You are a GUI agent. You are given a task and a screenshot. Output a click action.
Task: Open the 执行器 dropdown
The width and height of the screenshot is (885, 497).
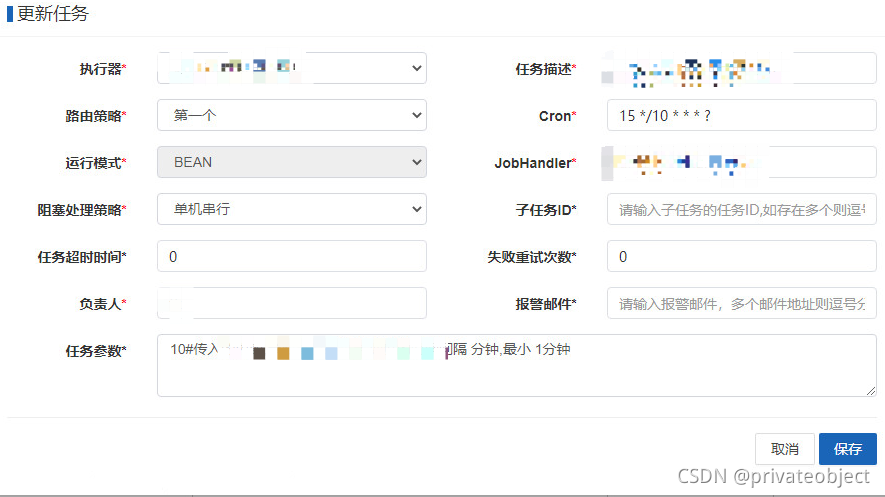292,68
